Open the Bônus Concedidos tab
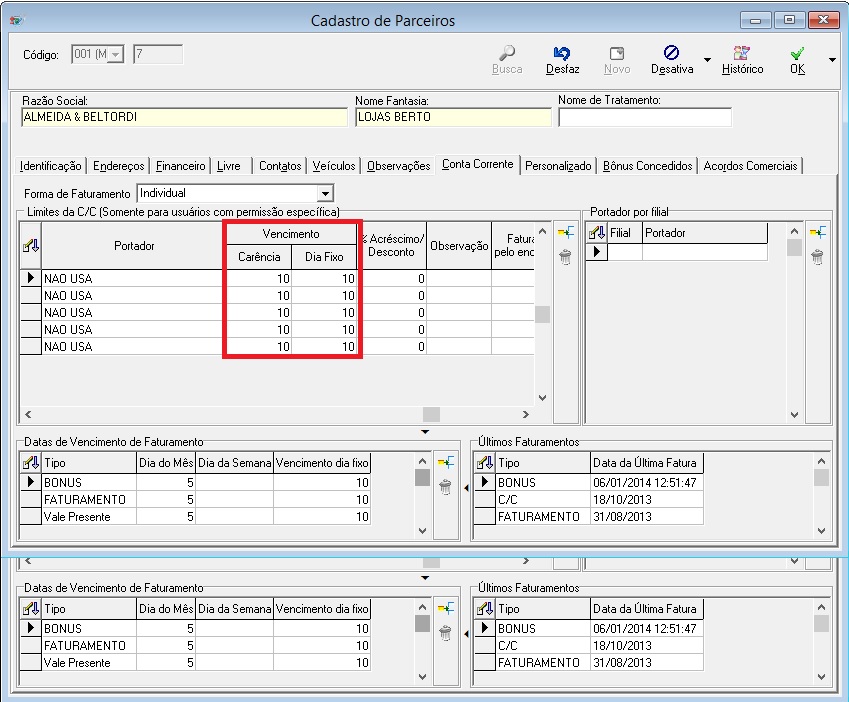849x702 pixels. (648, 166)
